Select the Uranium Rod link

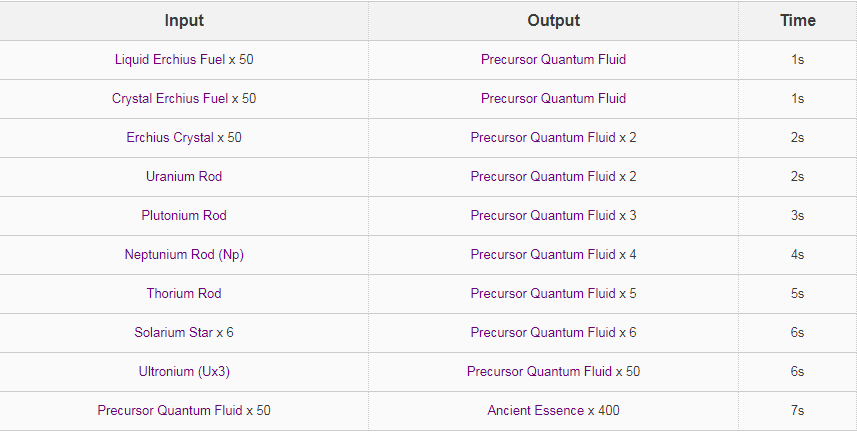coord(184,177)
